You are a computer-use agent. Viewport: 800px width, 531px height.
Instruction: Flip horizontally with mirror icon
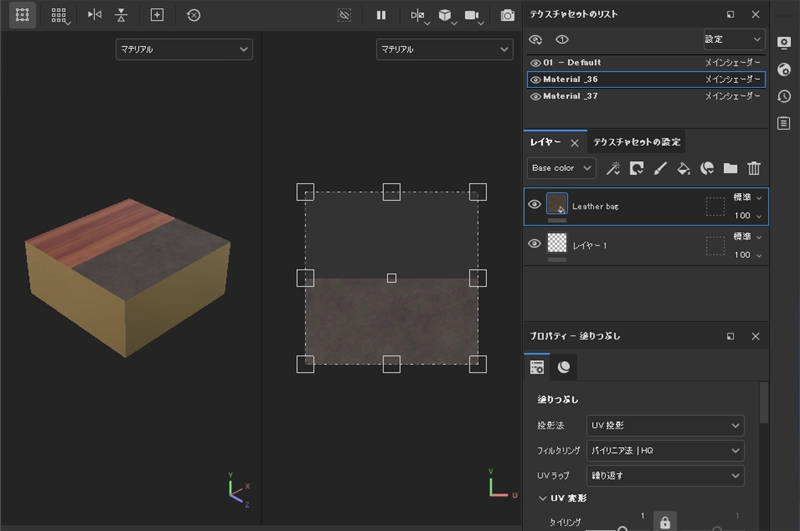point(94,15)
